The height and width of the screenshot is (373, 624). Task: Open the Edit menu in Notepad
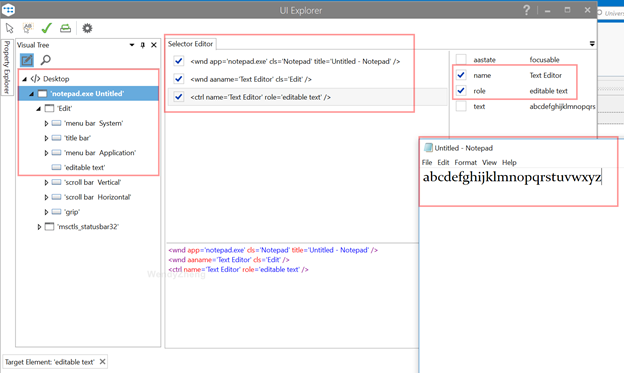pyautogui.click(x=443, y=162)
